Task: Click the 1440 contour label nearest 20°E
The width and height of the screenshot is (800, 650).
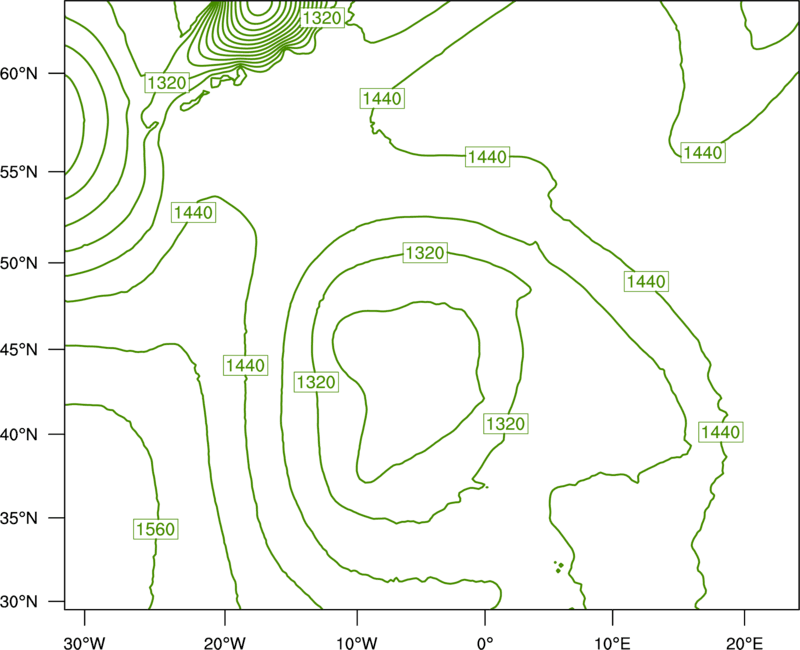Action: point(720,432)
